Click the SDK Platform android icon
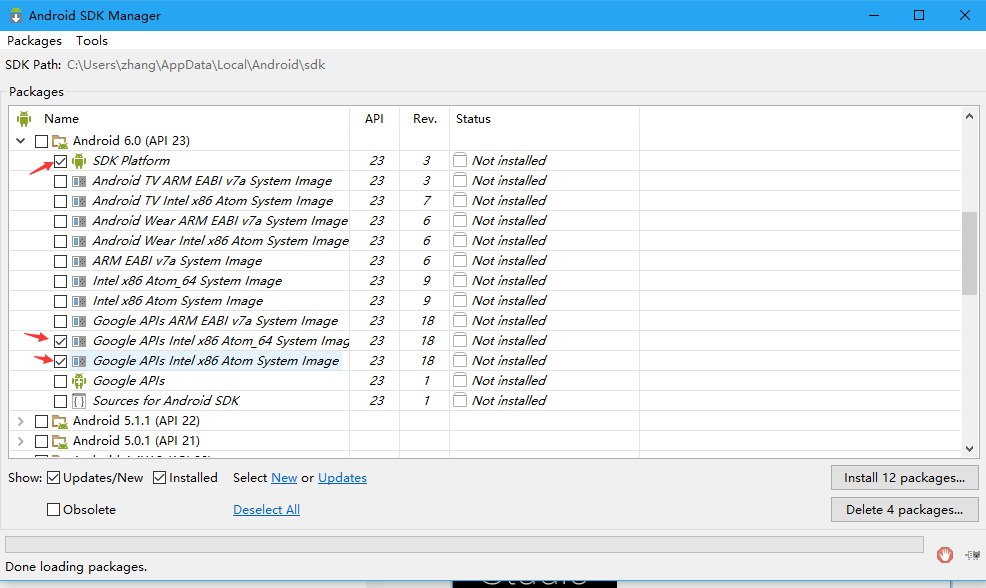The height and width of the screenshot is (588, 986). point(79,161)
